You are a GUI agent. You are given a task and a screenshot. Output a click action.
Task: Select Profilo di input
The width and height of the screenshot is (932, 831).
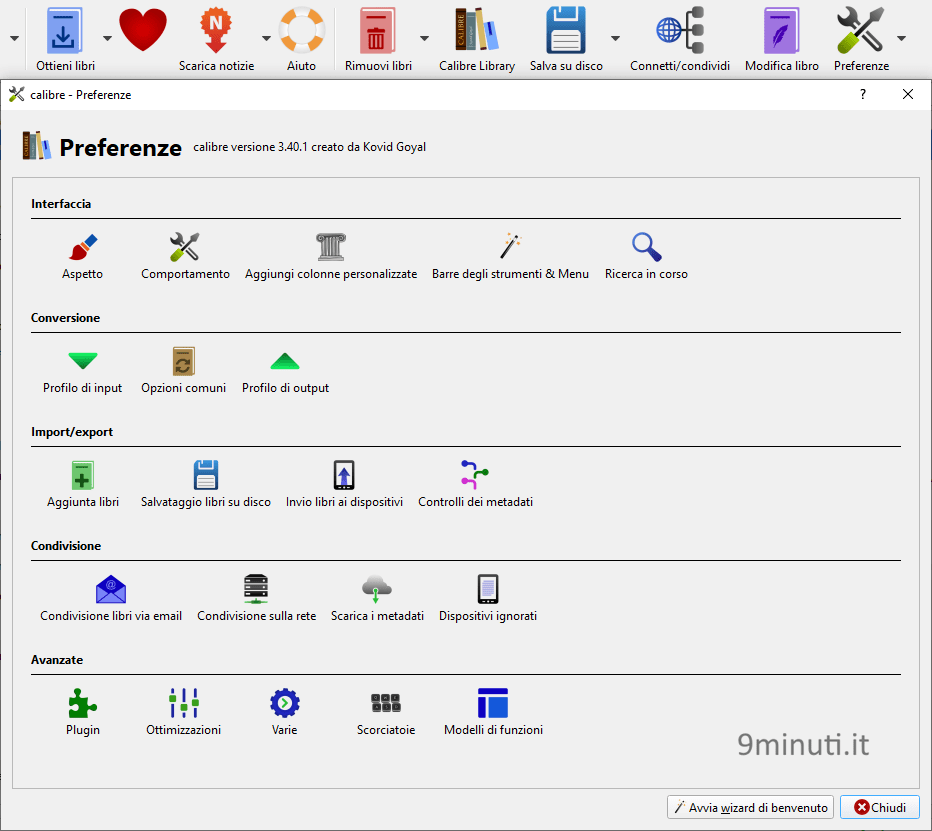point(82,370)
